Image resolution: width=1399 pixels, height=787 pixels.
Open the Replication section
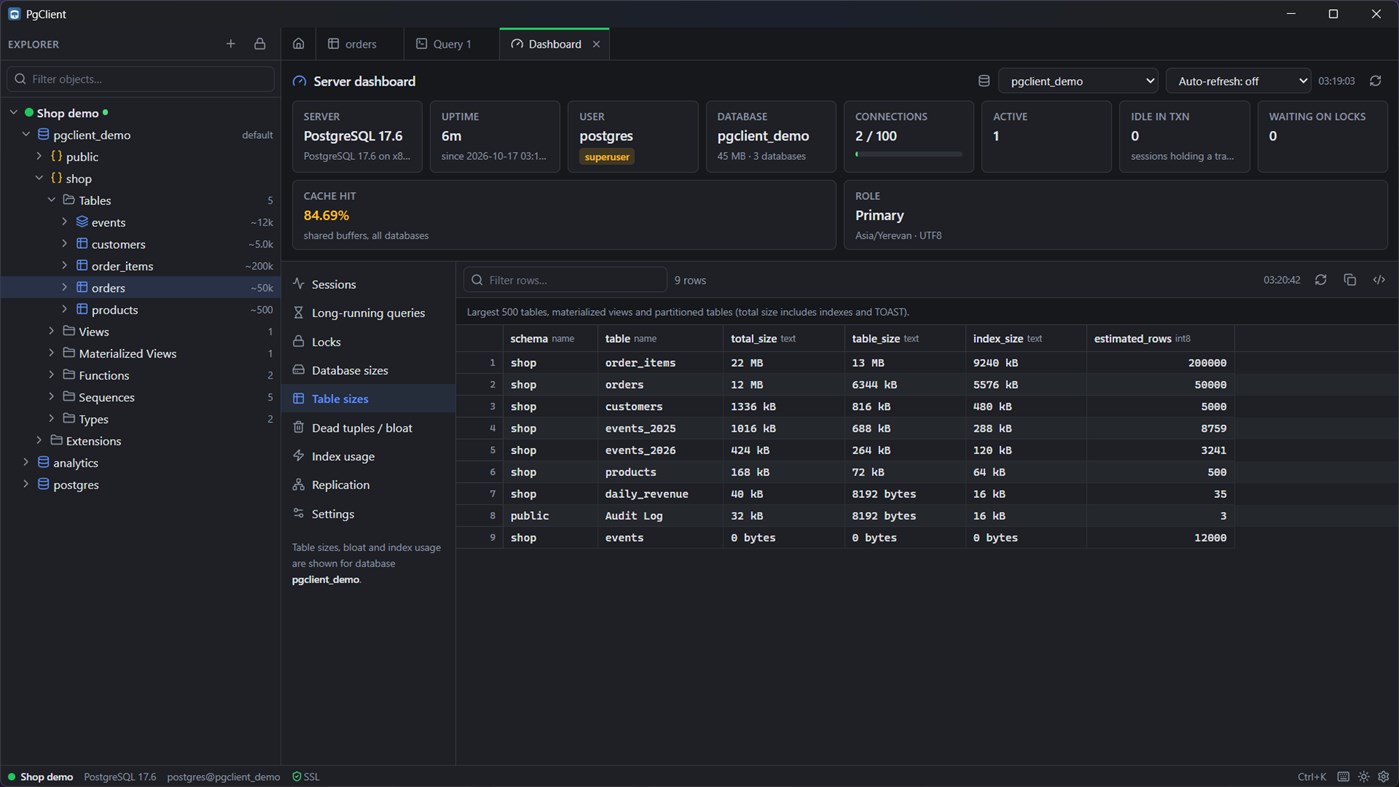(x=369, y=485)
